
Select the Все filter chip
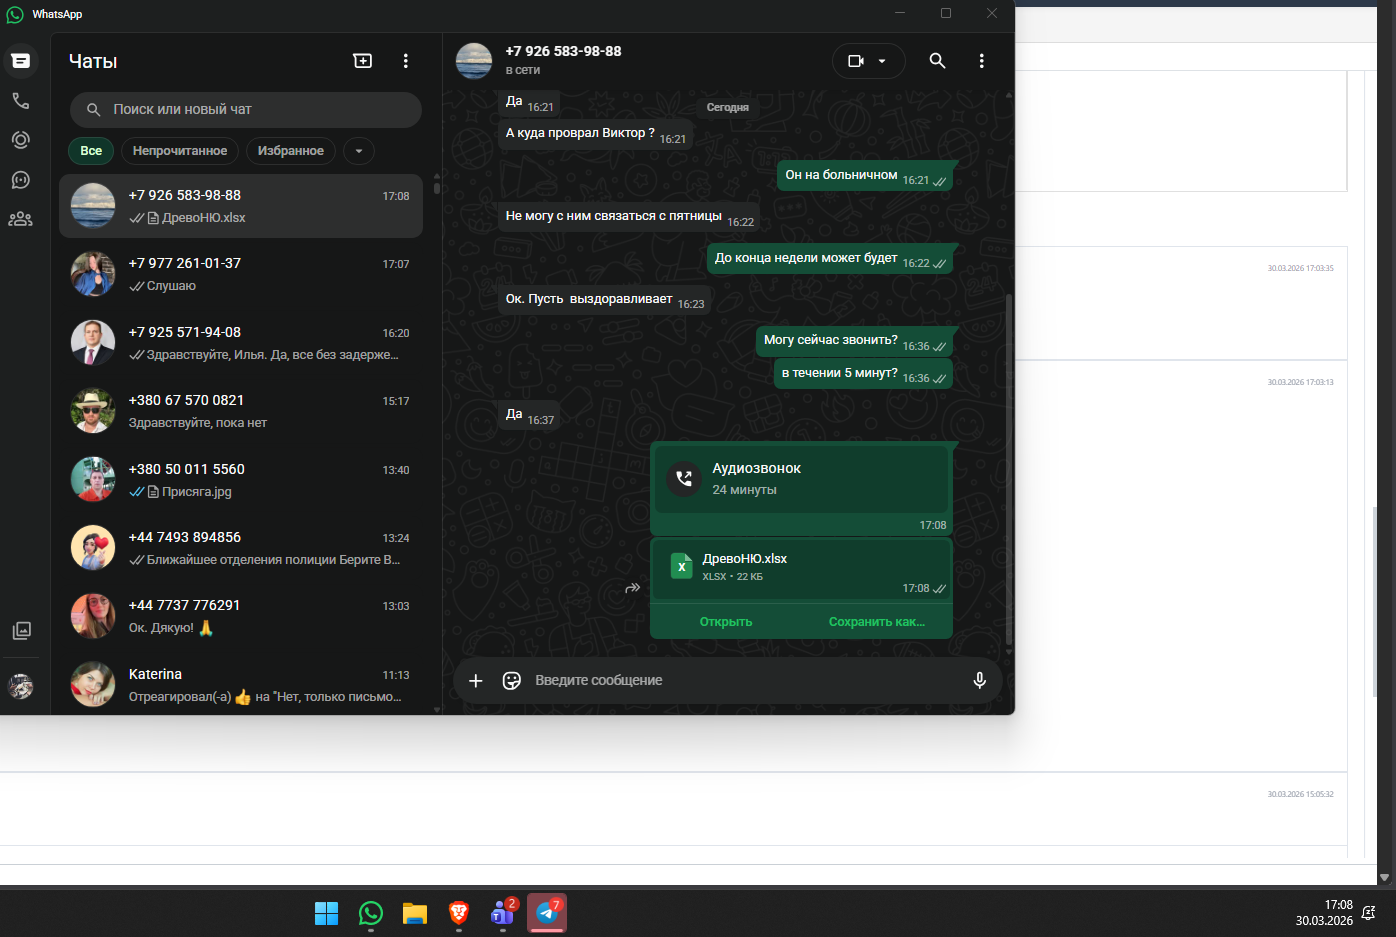pos(91,151)
